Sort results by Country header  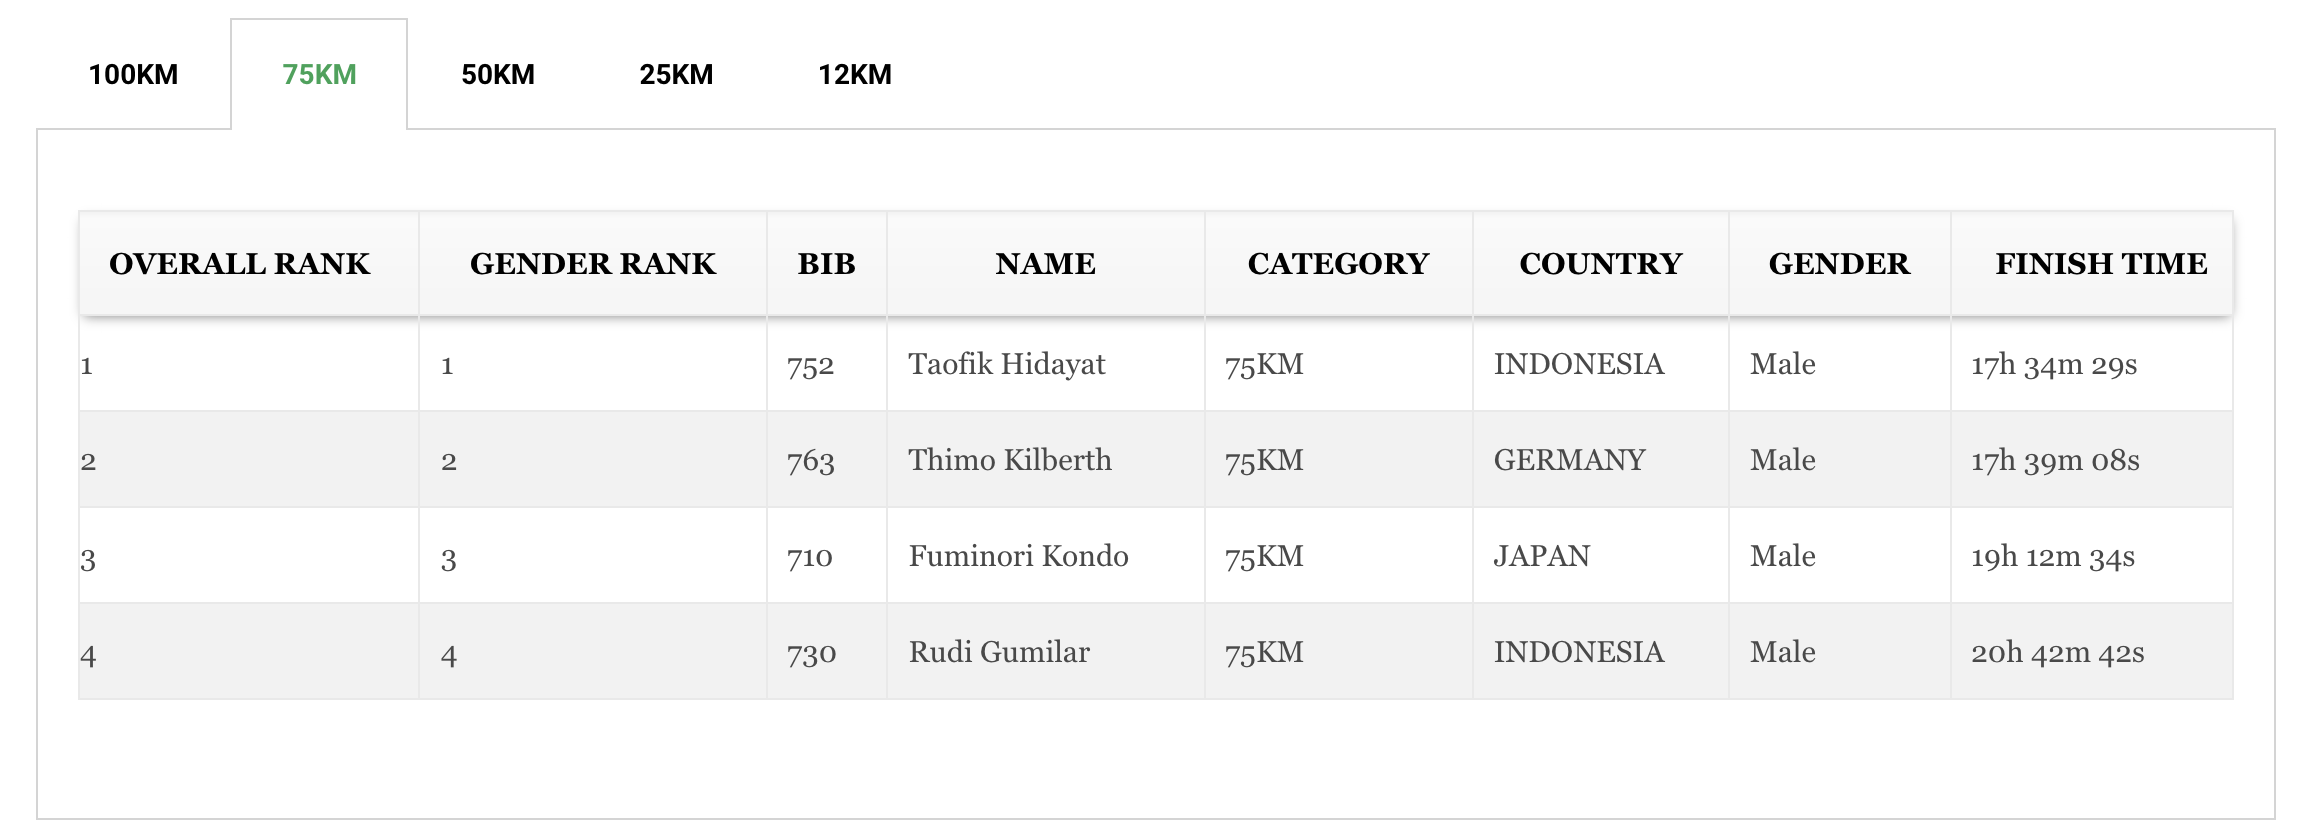pyautogui.click(x=1600, y=264)
